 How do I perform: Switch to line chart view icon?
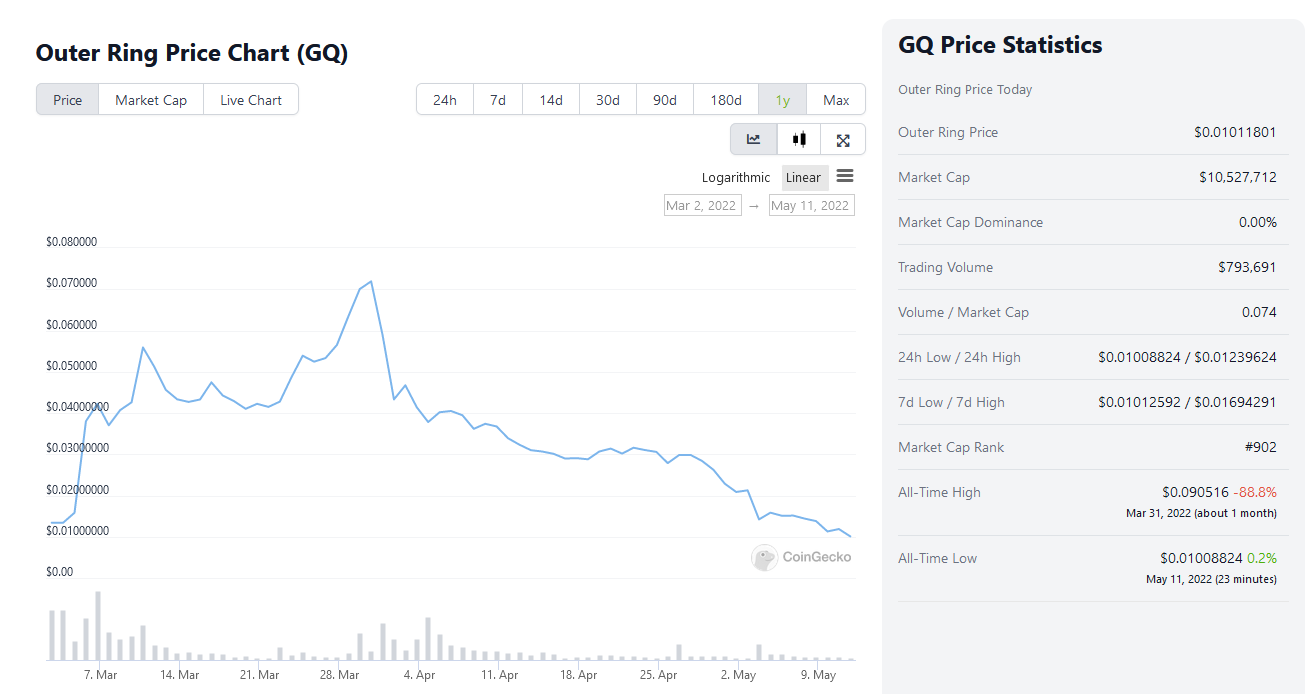pos(753,140)
